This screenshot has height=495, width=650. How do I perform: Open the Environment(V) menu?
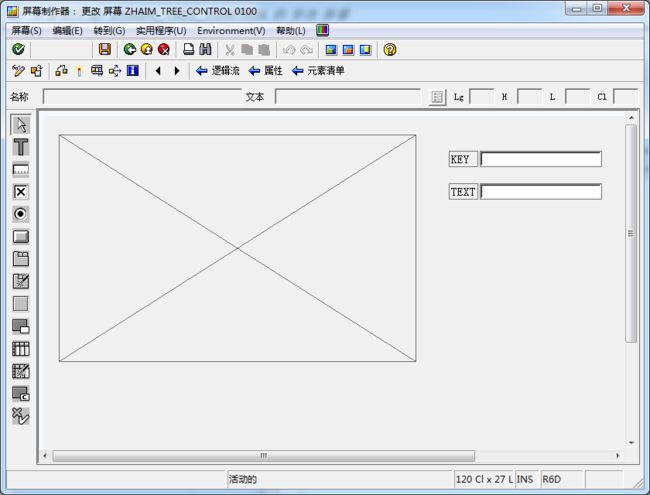coord(231,31)
